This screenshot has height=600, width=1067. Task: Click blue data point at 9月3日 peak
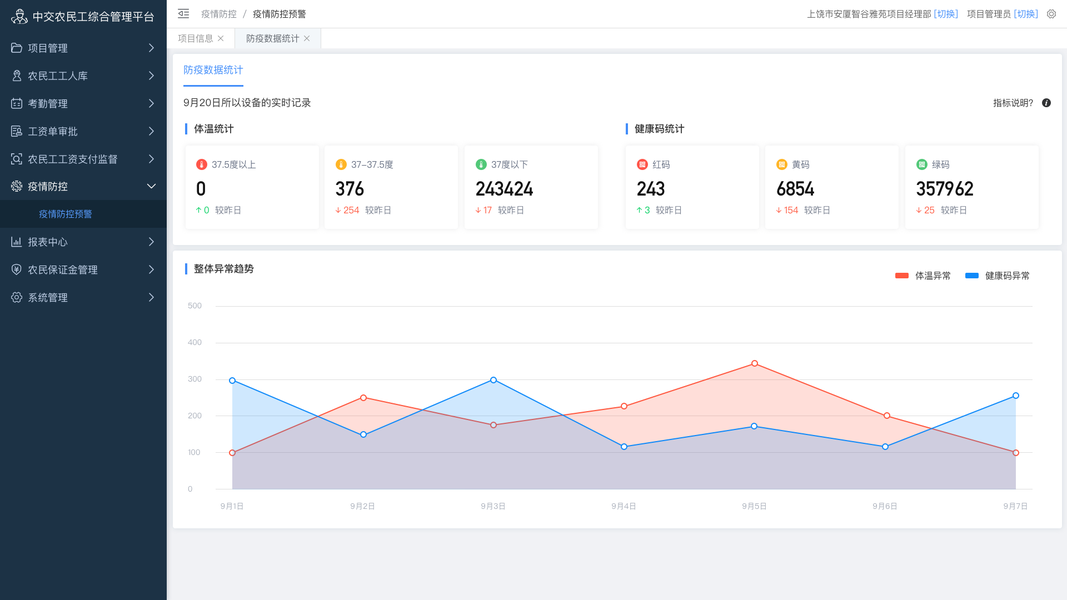tap(493, 380)
